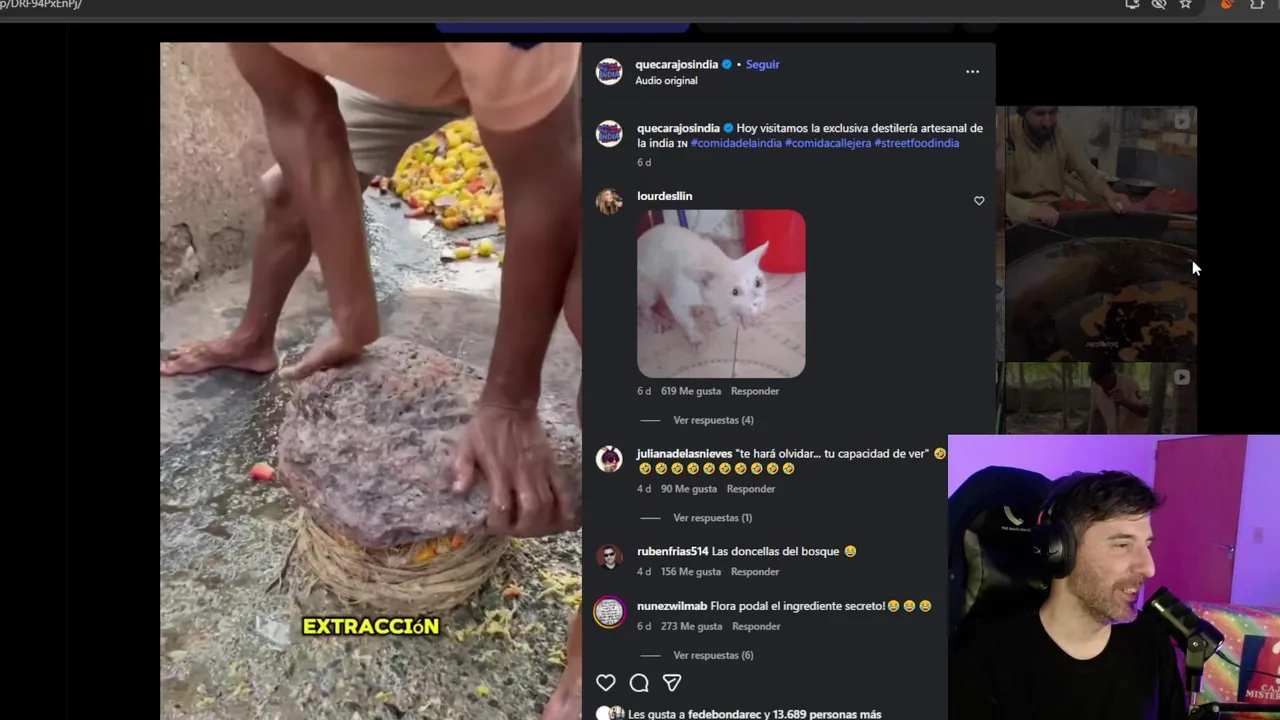
Task: Open the #comidadelaindia hashtag link
Action: click(736, 143)
